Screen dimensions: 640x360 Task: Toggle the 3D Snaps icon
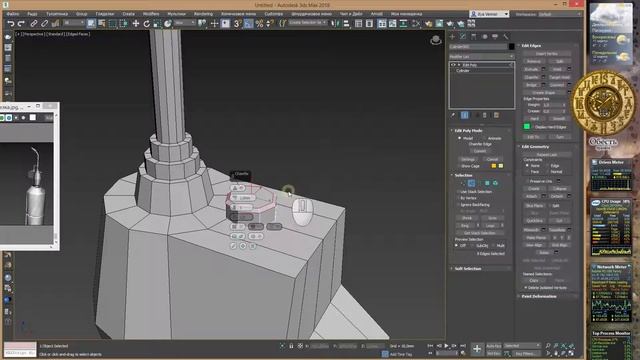pos(238,24)
